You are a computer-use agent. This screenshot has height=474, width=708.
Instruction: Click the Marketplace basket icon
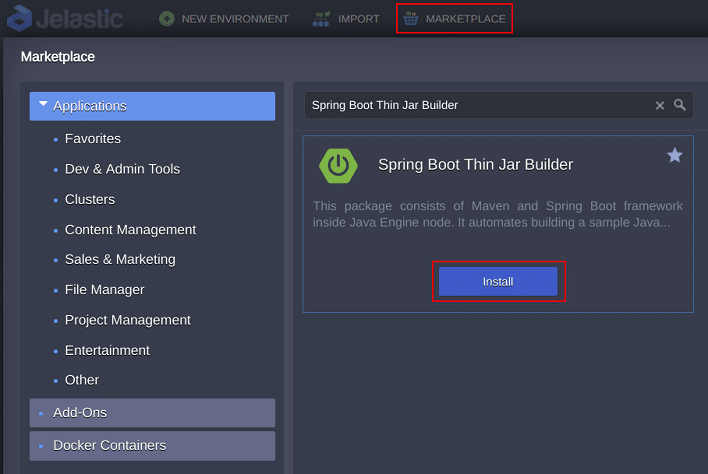tap(410, 19)
